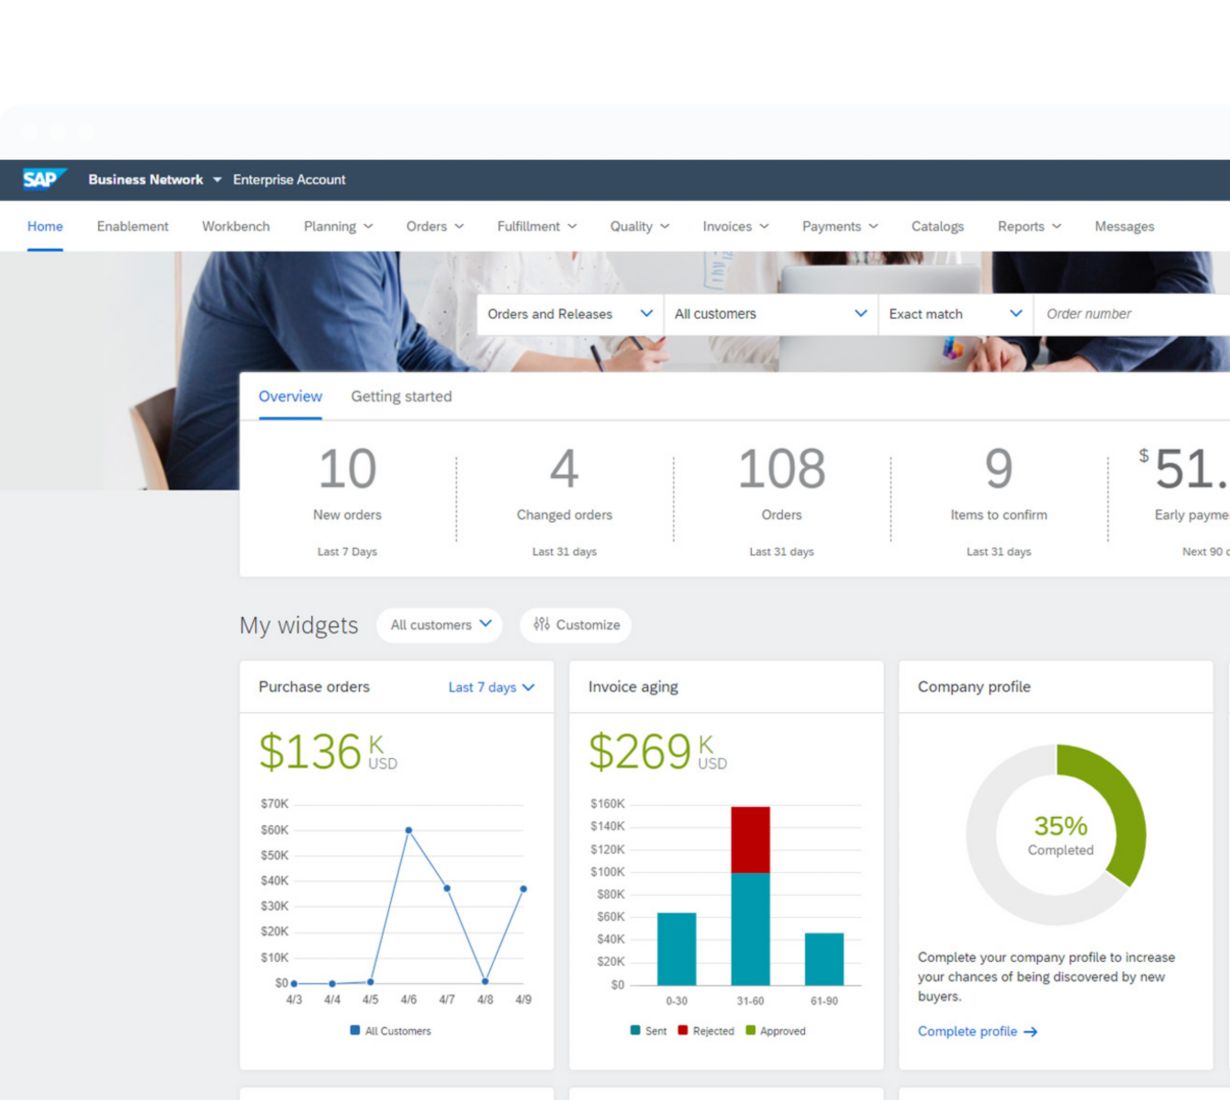Click the Complete profile link
The image size is (1230, 1100).
[967, 1032]
